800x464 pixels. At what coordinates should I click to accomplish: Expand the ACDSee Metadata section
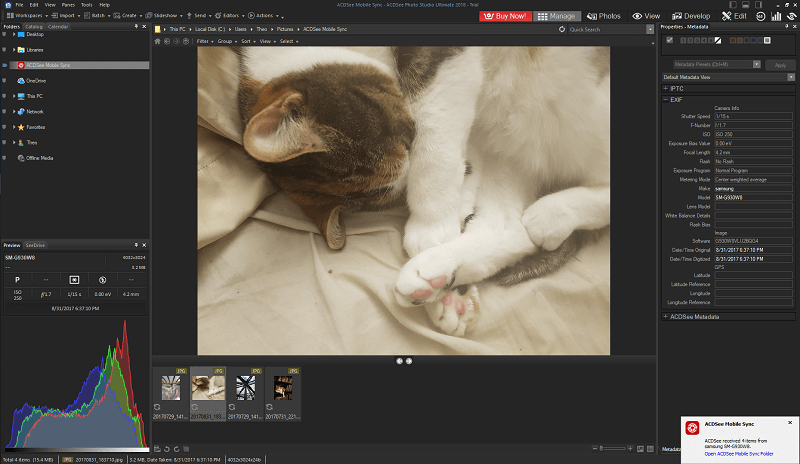pyautogui.click(x=666, y=316)
